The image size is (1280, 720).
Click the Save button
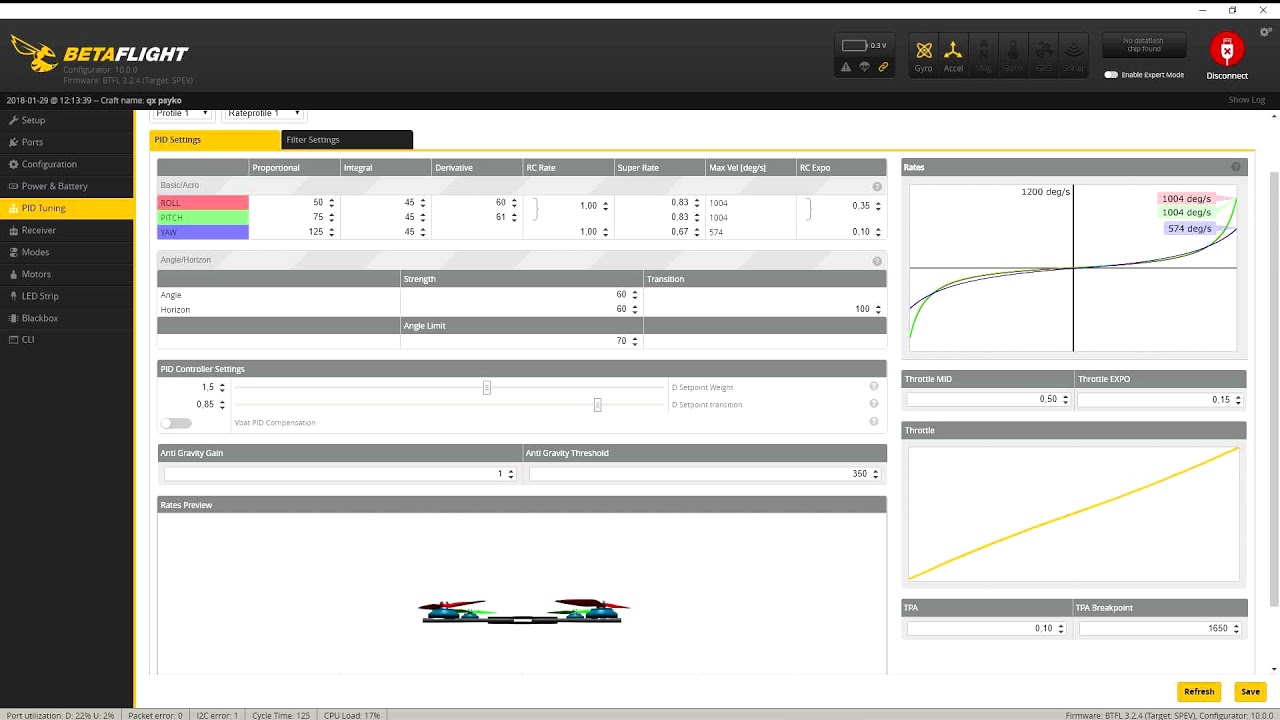pos(1250,691)
